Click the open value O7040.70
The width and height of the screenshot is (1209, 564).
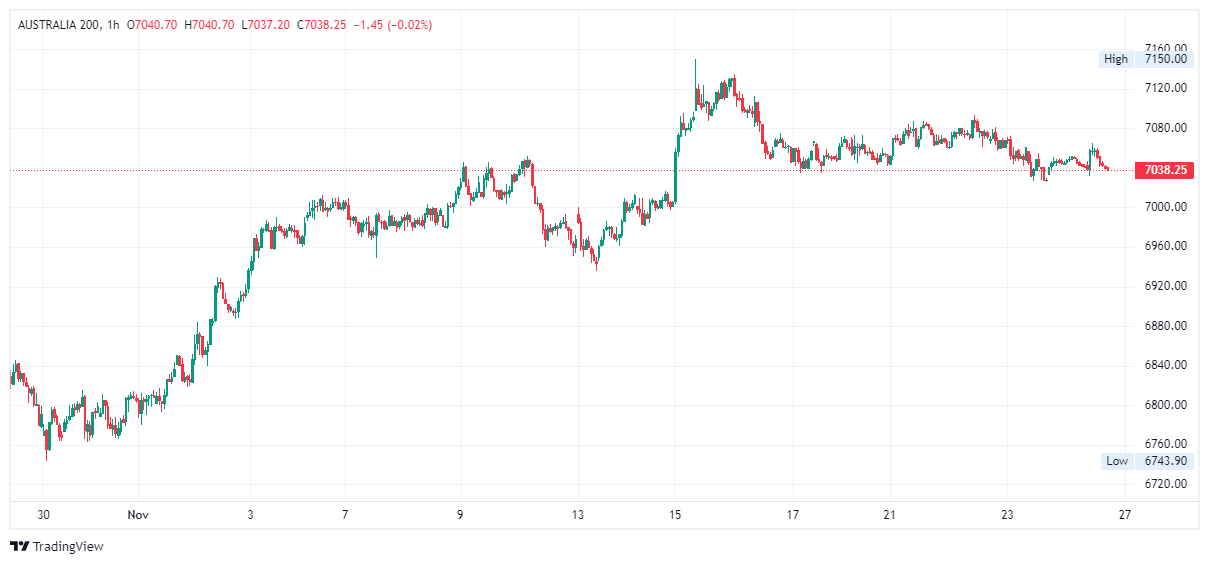[x=154, y=24]
